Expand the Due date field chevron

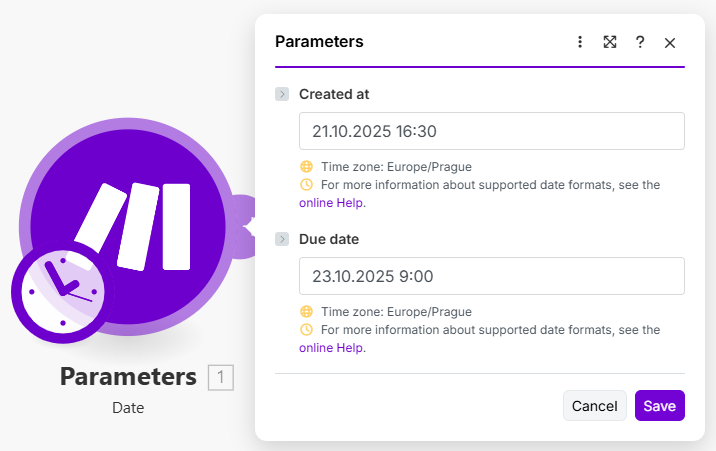(282, 240)
